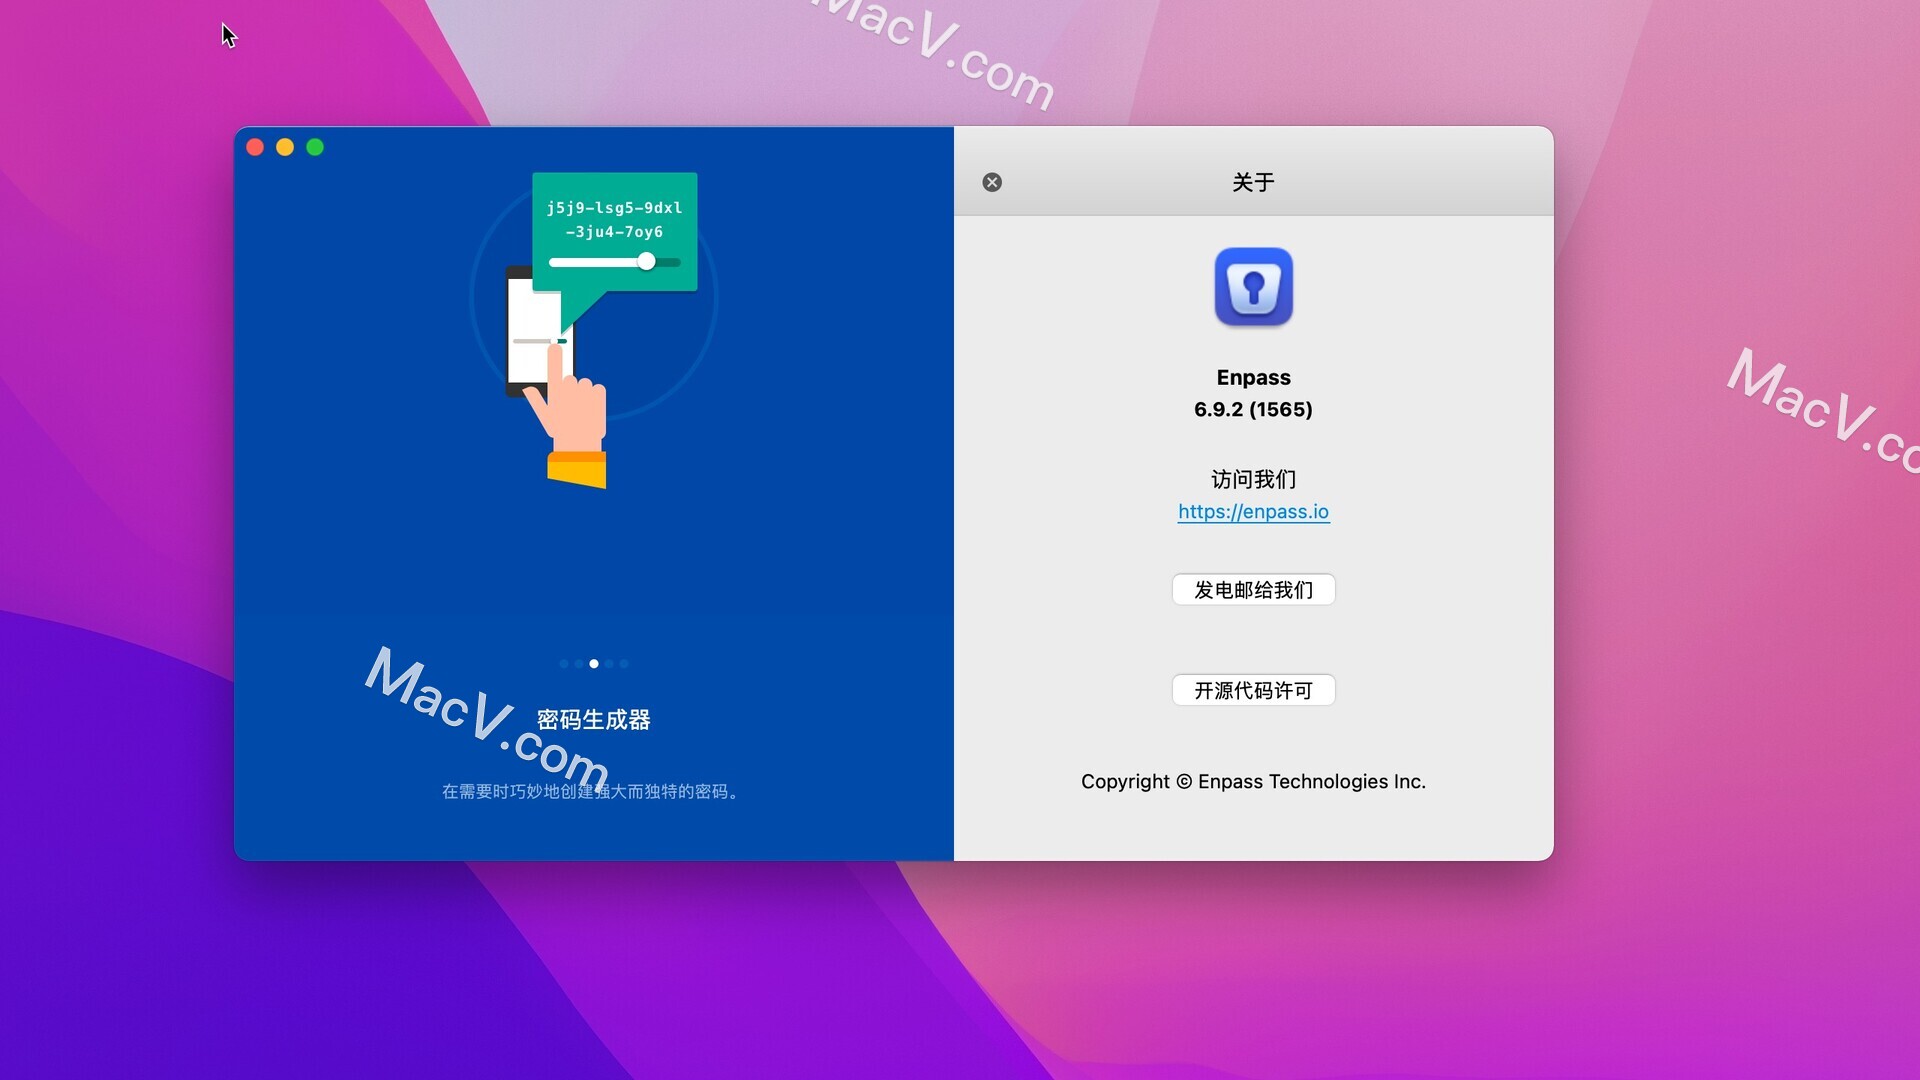Select the third, highlighted pagination dot
This screenshot has width=1920, height=1080.
click(x=594, y=663)
